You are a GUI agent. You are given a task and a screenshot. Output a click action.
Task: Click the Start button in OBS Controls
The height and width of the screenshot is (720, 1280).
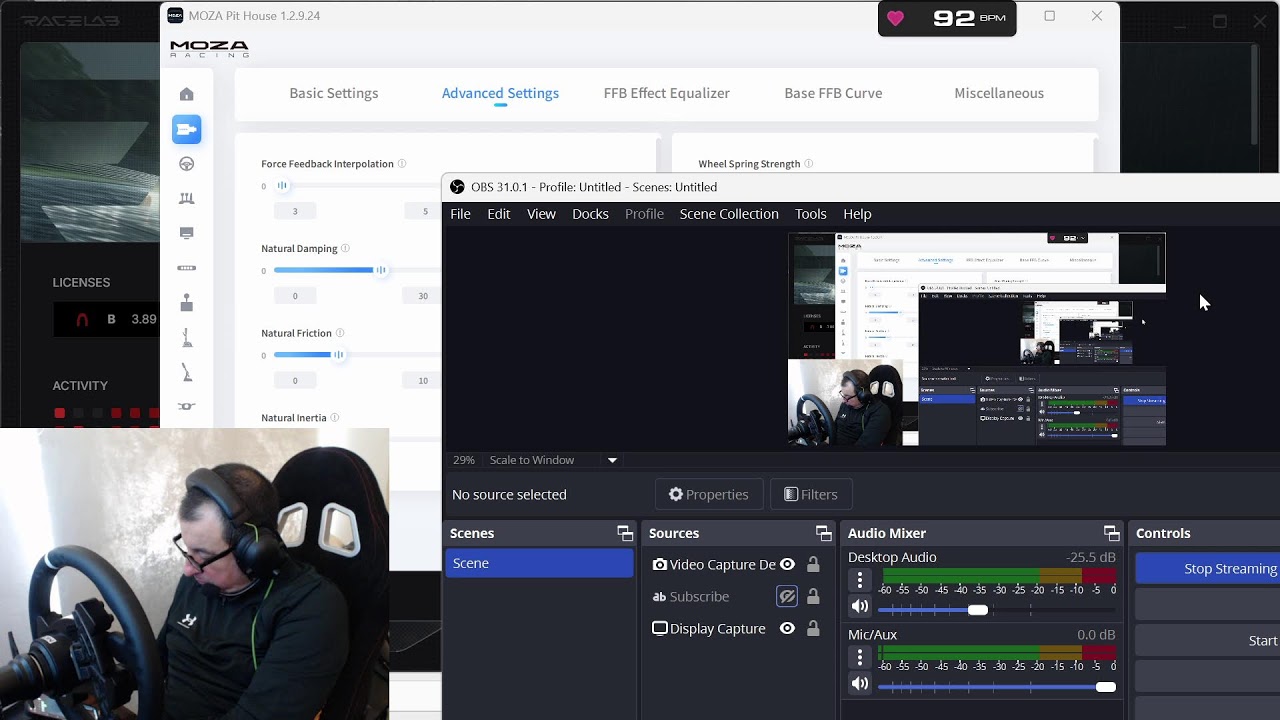click(1208, 640)
